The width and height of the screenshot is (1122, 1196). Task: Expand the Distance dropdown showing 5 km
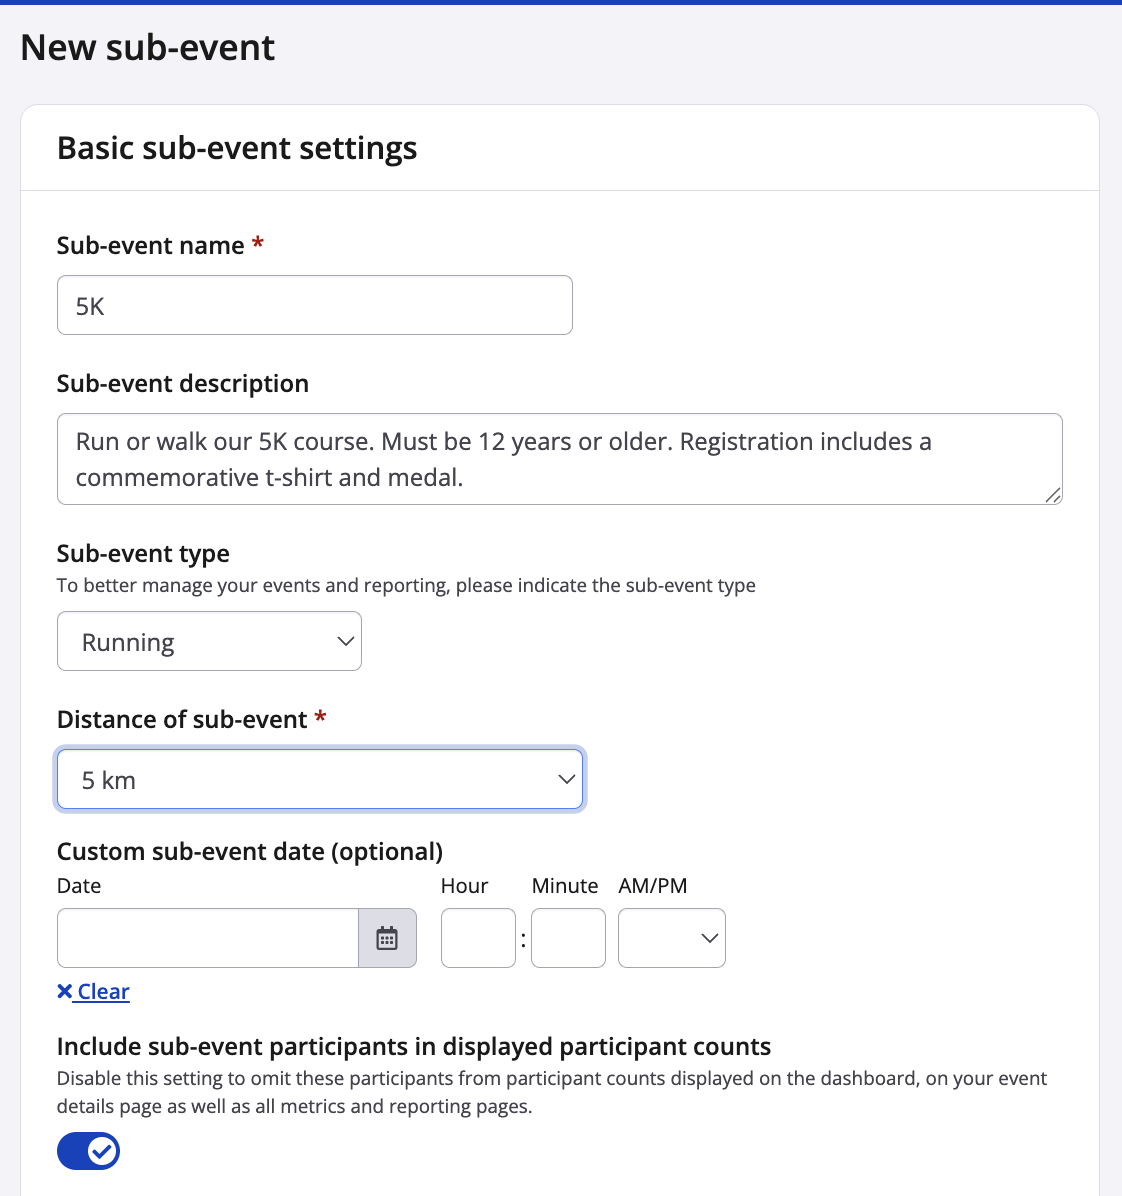[320, 779]
